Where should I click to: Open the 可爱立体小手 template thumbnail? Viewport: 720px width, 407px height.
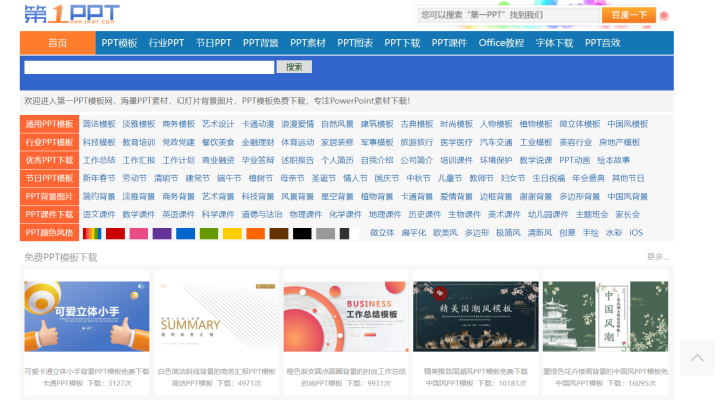(87, 317)
